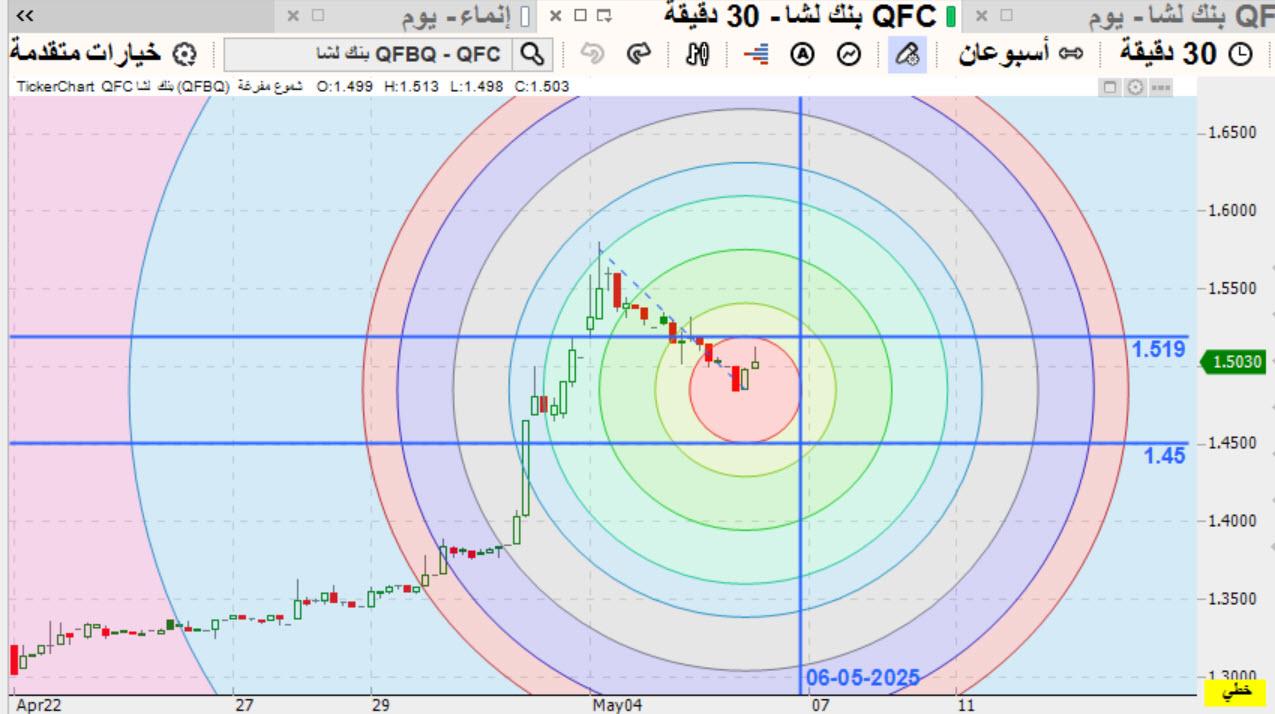Viewport: 1275px width, 714px height.
Task: Close the إنماء - يوم tab
Action: tap(292, 16)
